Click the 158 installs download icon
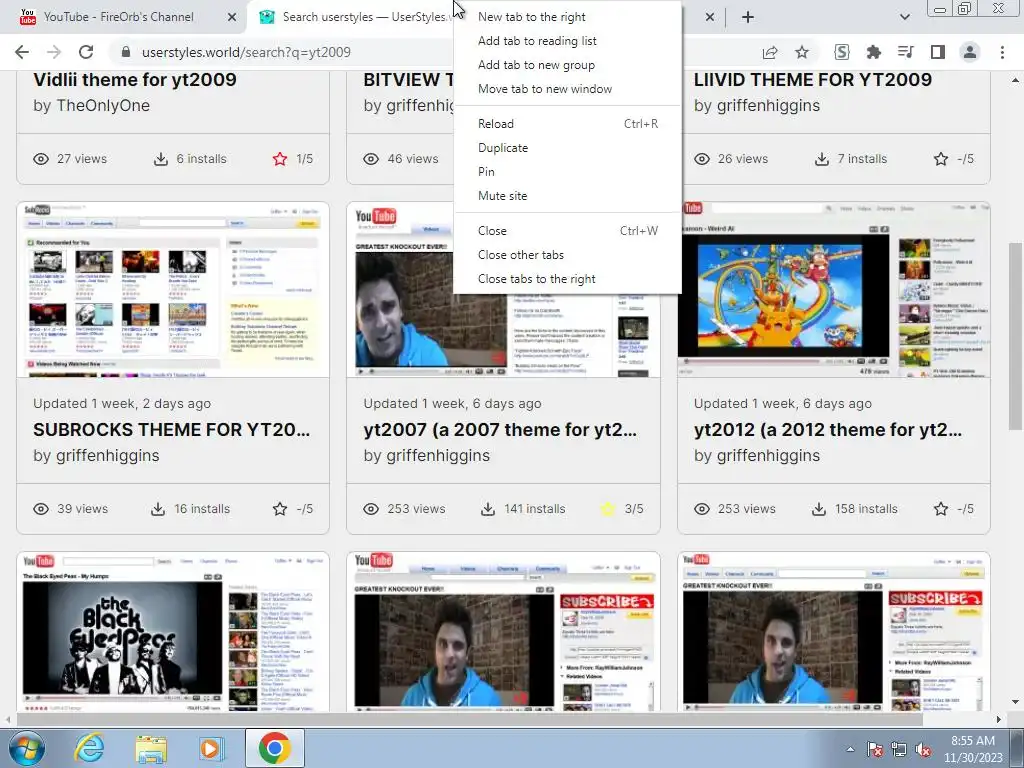This screenshot has width=1024, height=768. (x=819, y=509)
